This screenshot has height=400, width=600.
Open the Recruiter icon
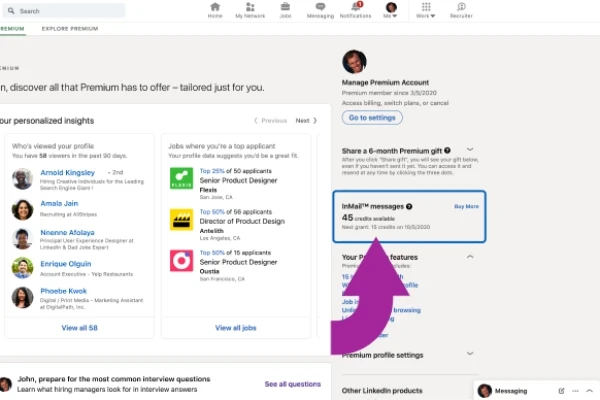(461, 10)
